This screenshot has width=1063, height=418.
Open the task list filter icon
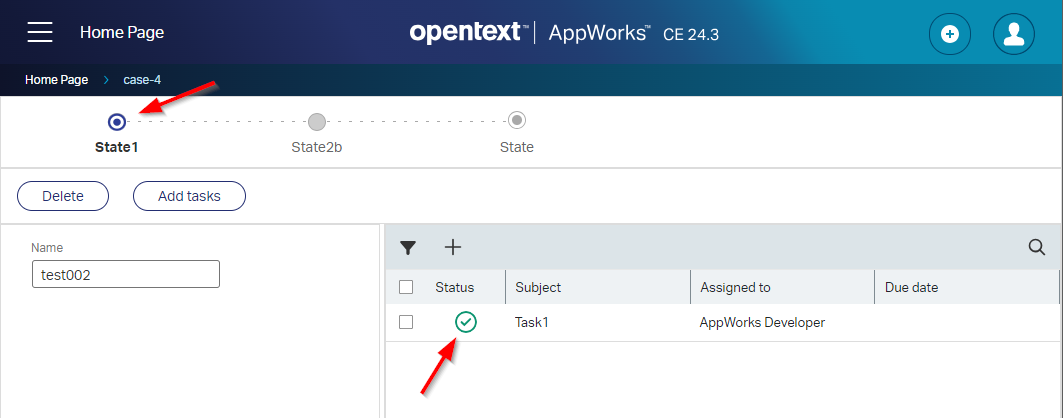(x=408, y=248)
